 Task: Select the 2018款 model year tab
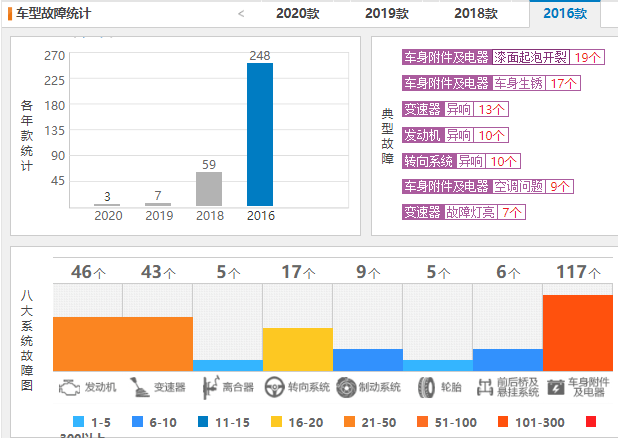pyautogui.click(x=475, y=14)
